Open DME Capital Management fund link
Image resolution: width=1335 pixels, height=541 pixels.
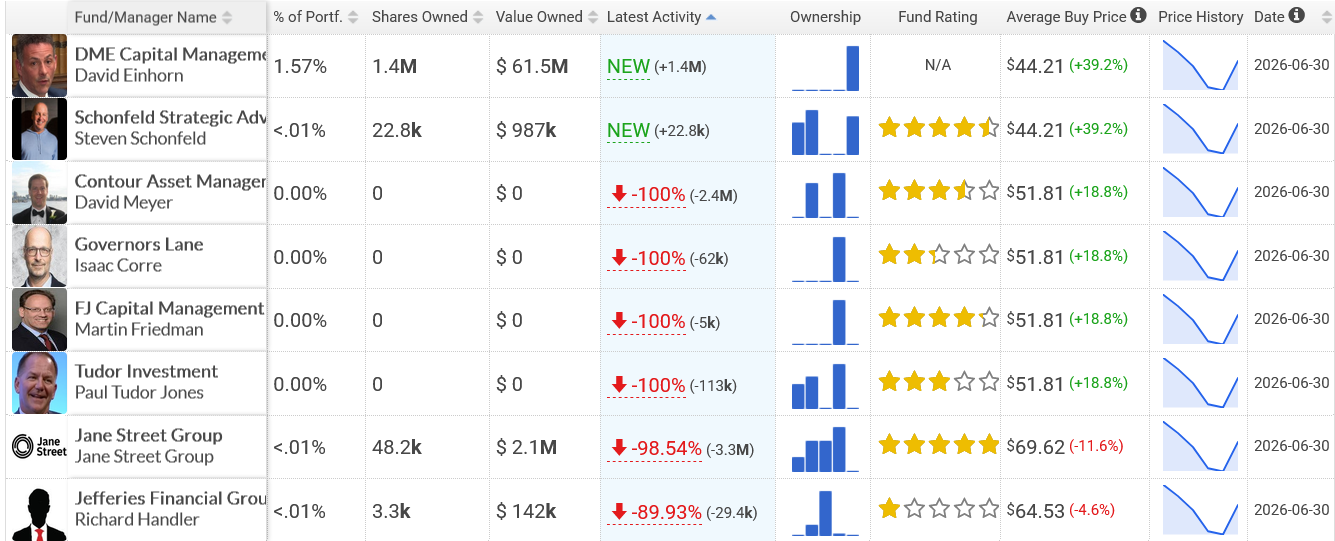point(170,54)
